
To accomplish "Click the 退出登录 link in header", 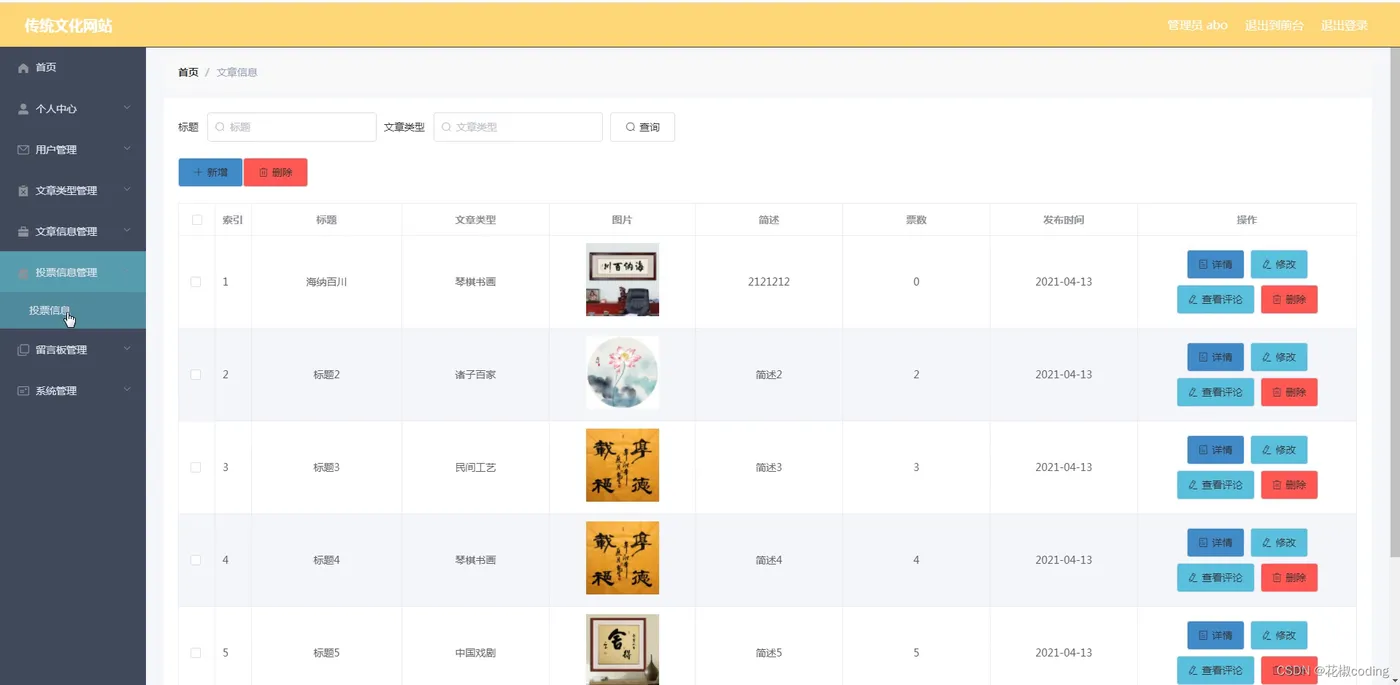I will point(1344,25).
